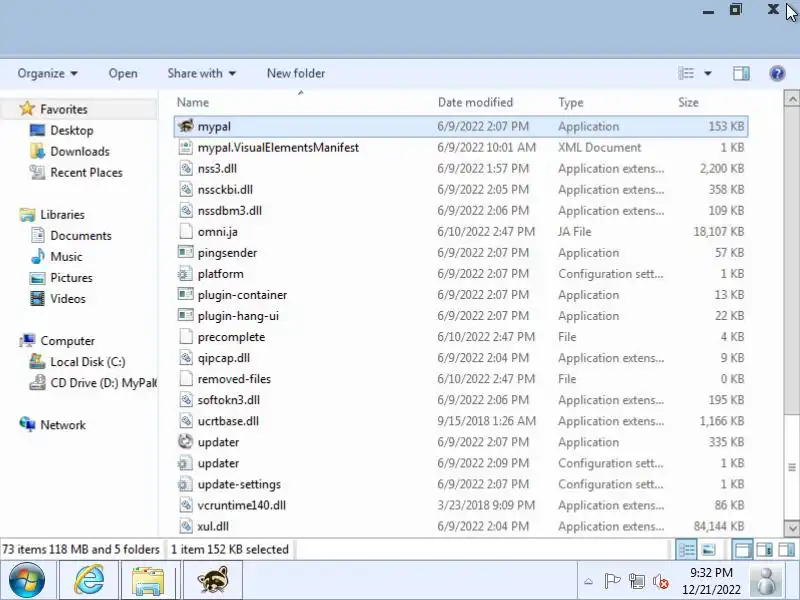Click the scrollbar down arrow
800x600 pixels.
(x=792, y=529)
